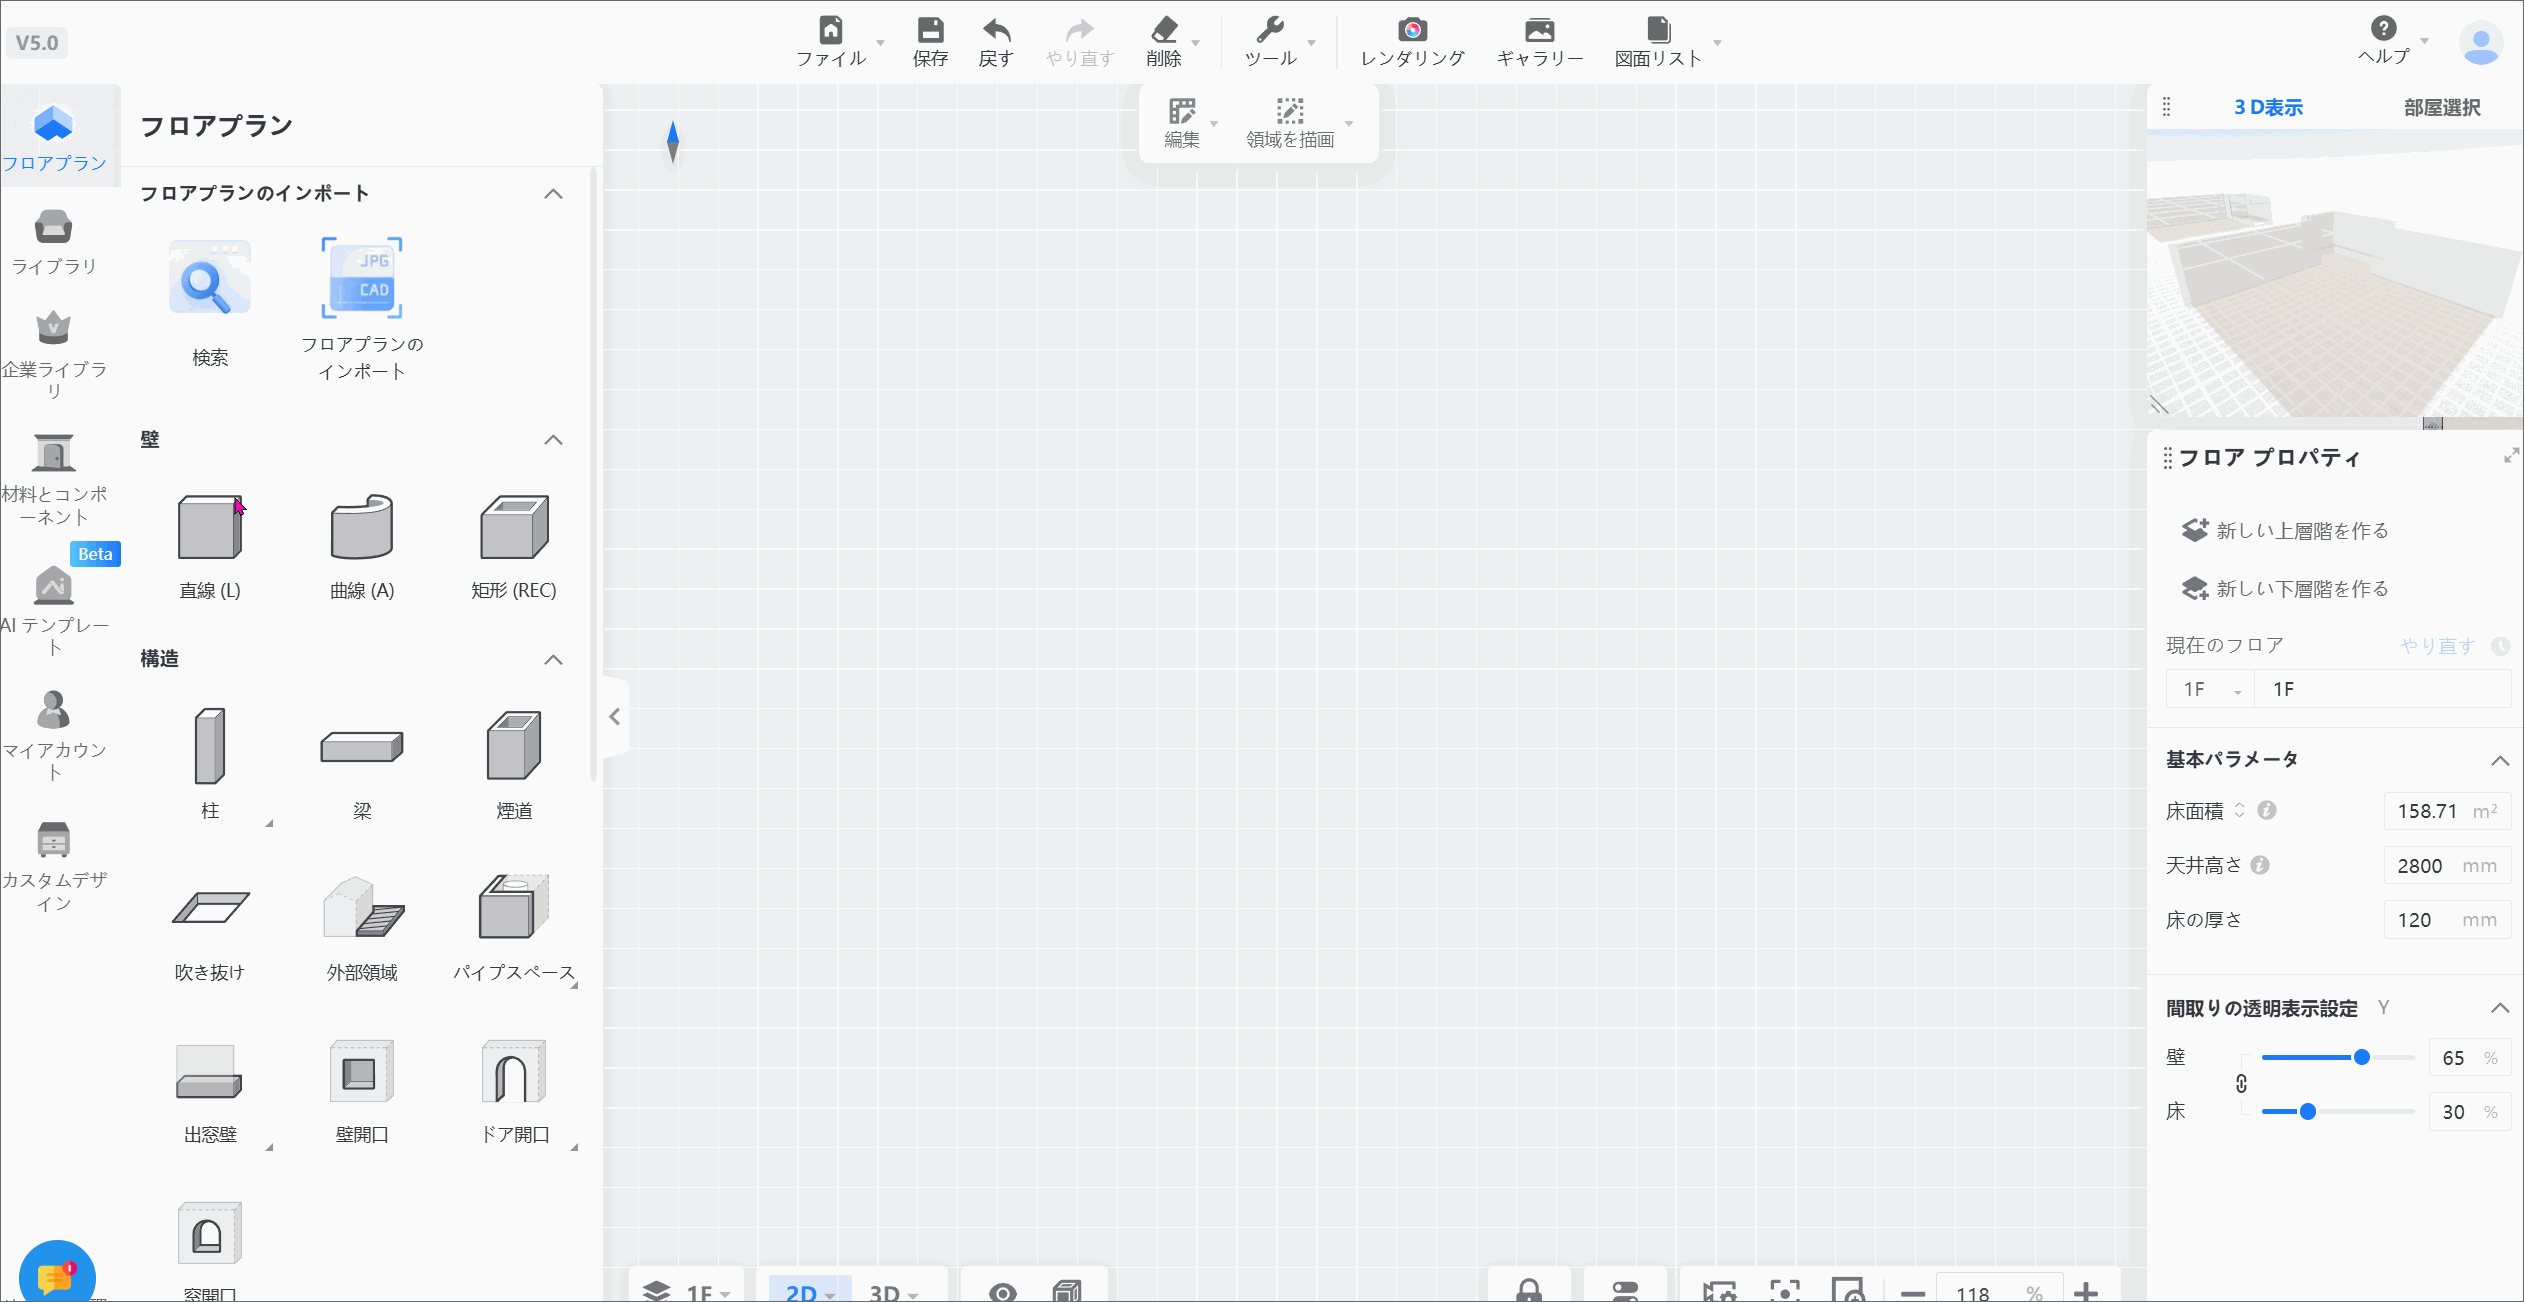2524x1302 pixels.
Task: Open フロアプランのインポート JPG/CAD import
Action: [362, 278]
